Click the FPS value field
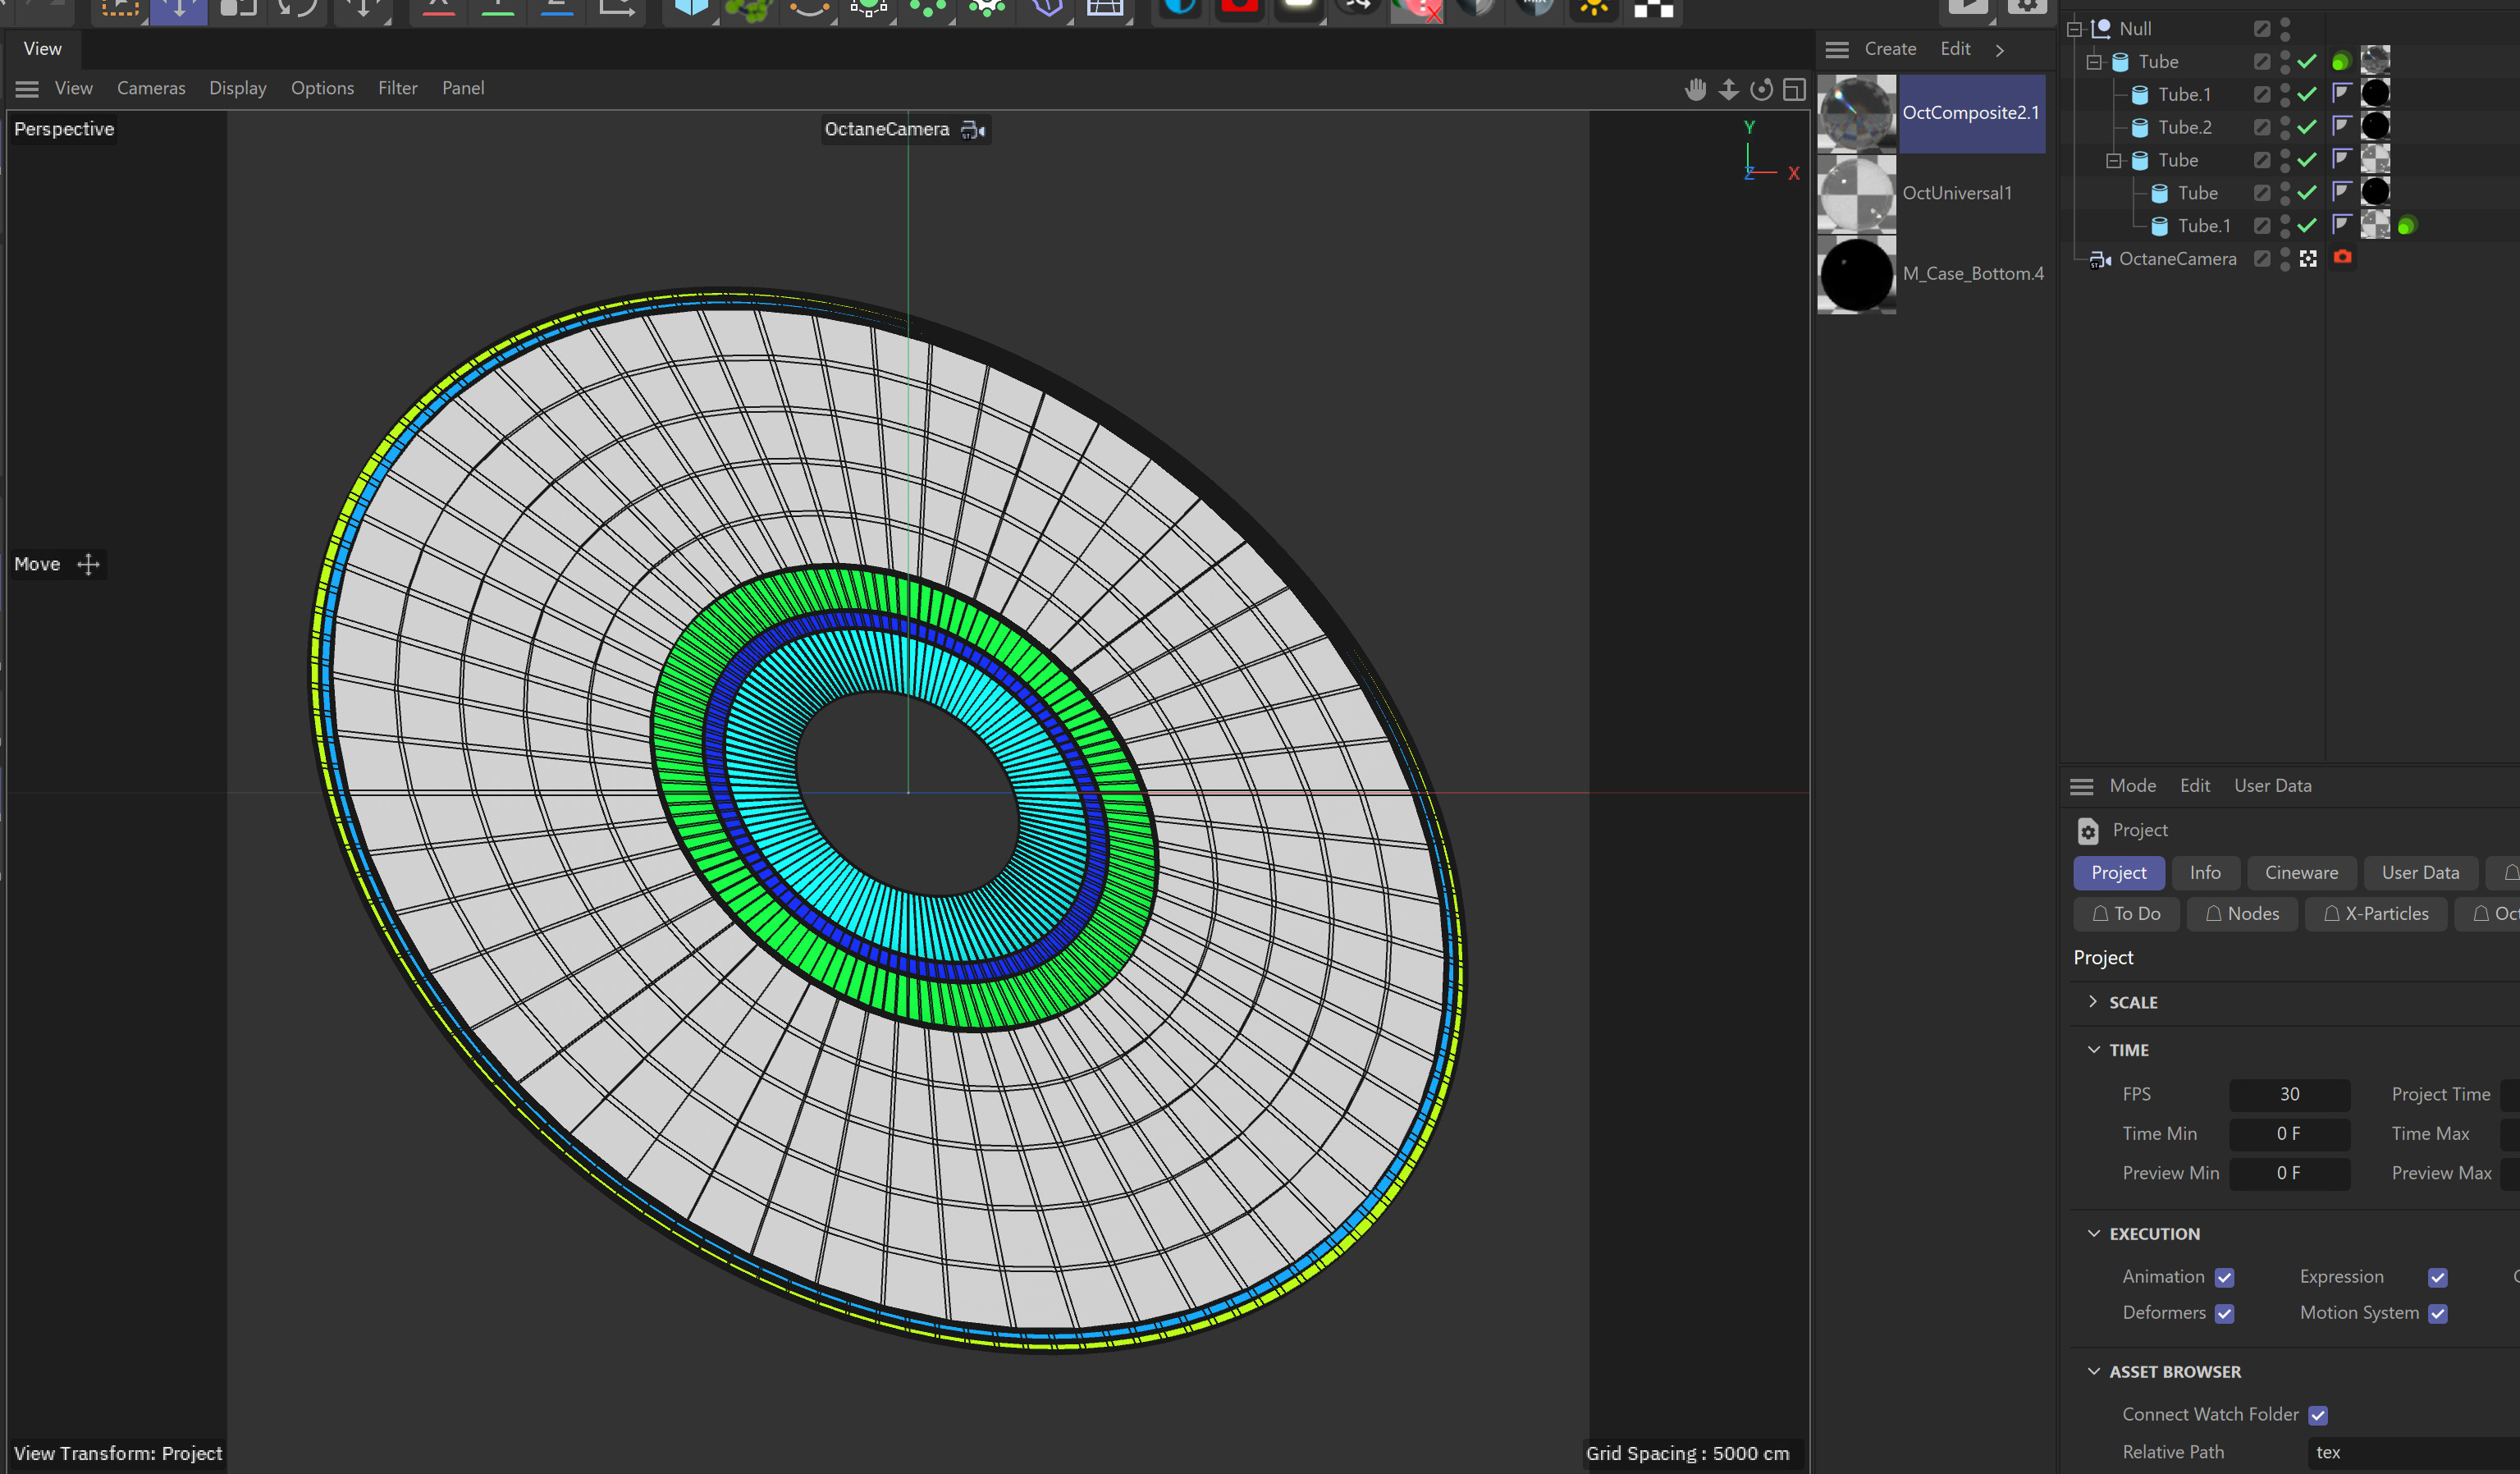Viewport: 2520px width, 1474px height. tap(2289, 1094)
